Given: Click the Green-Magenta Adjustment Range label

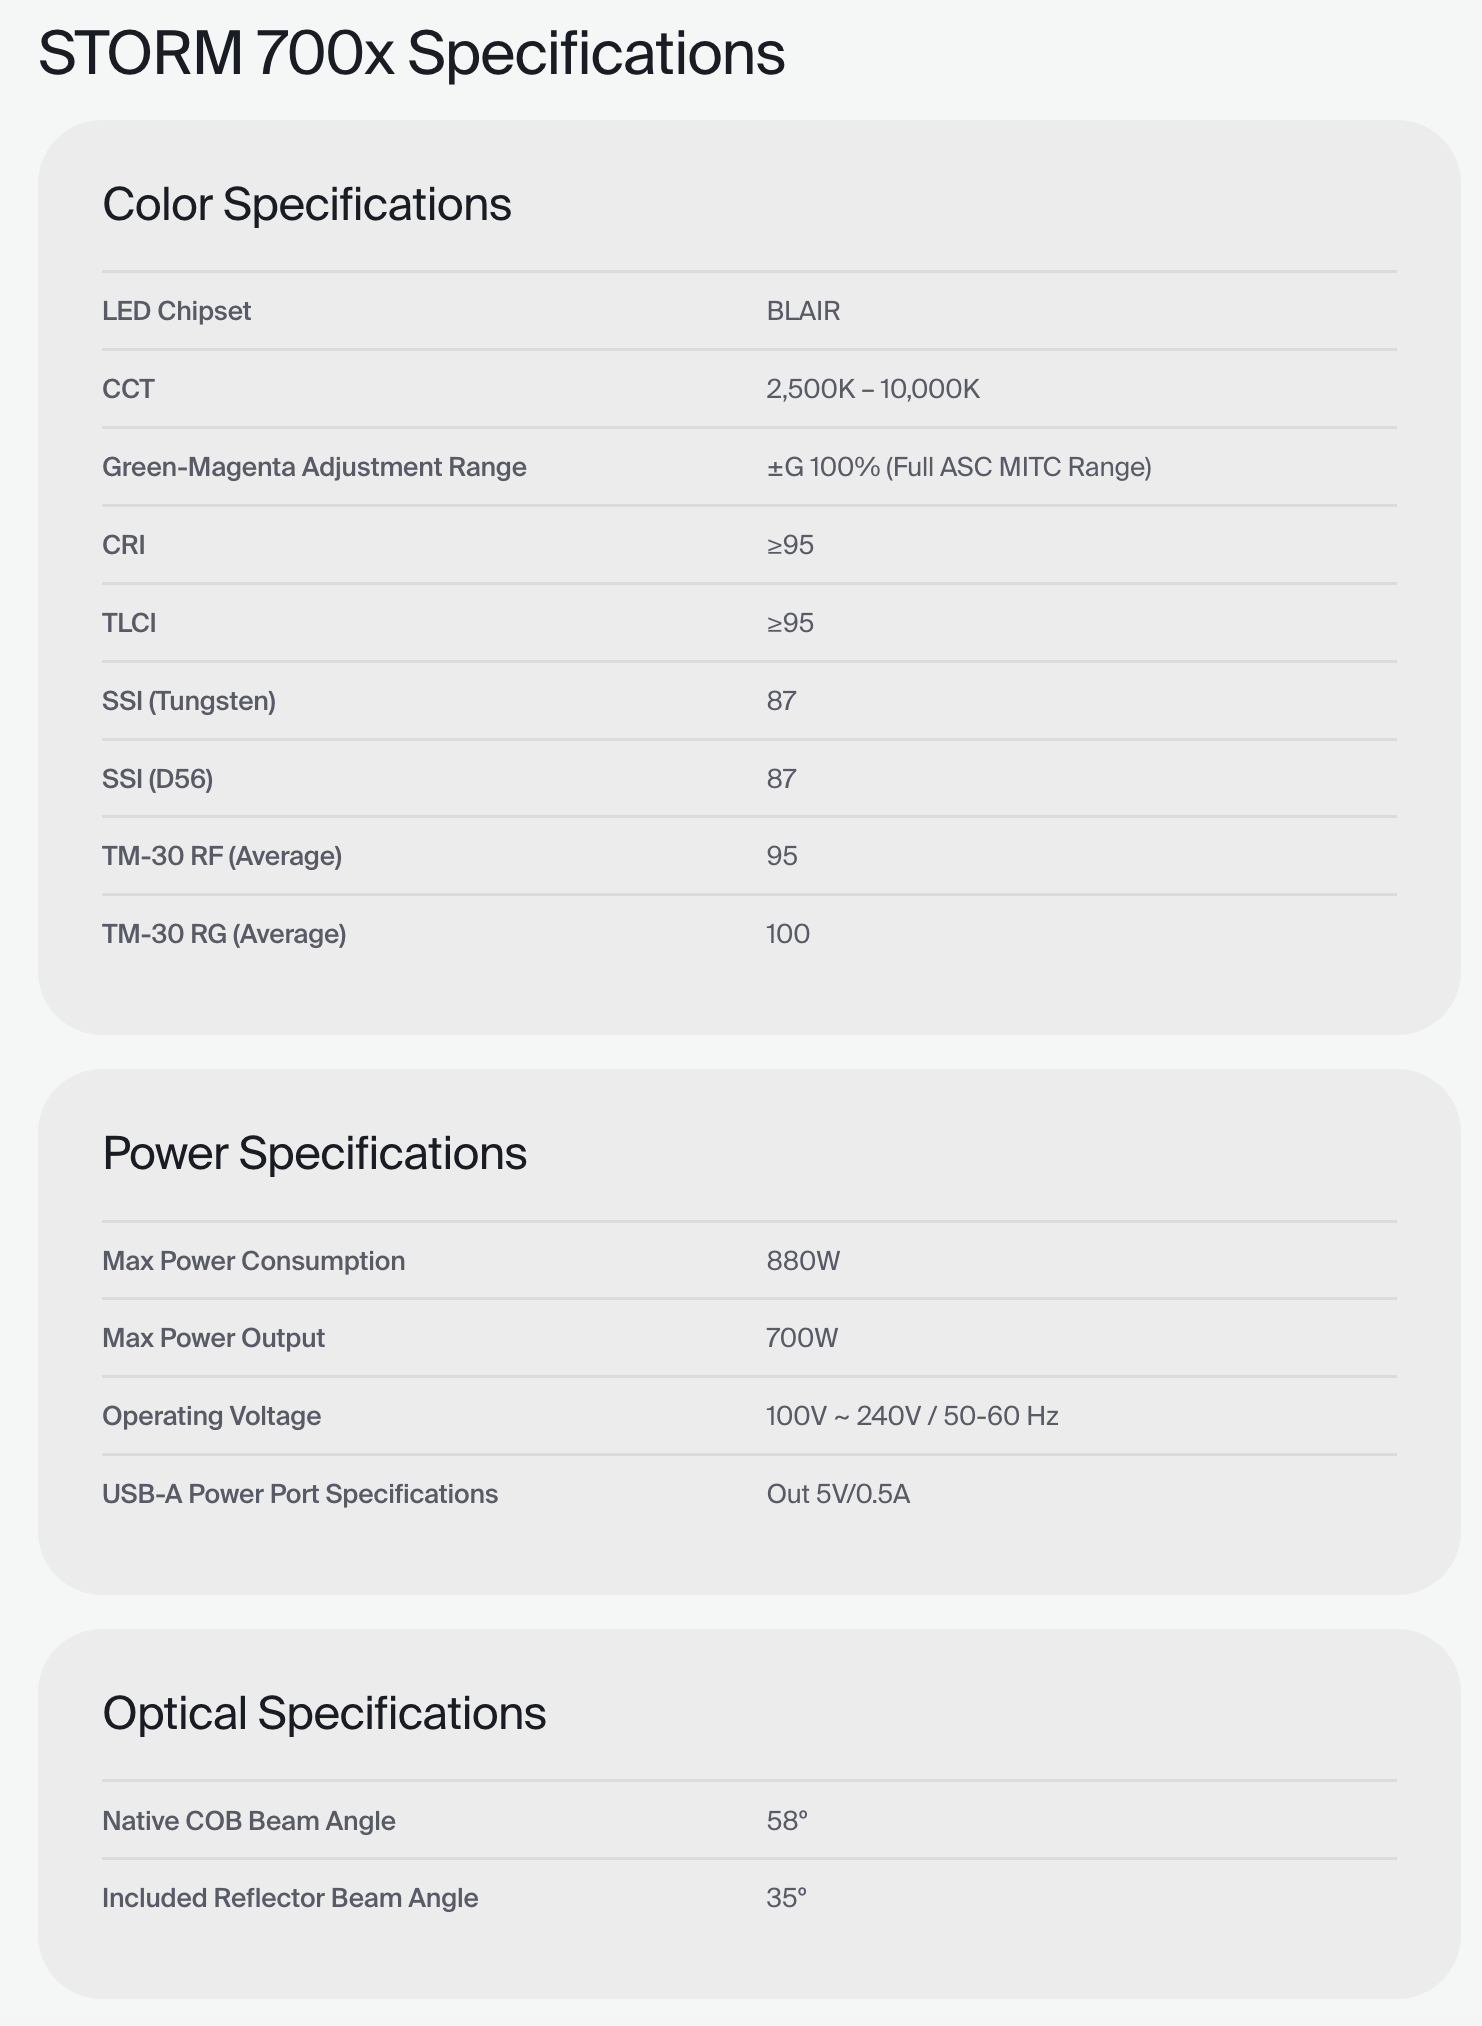Looking at the screenshot, I should pyautogui.click(x=314, y=467).
